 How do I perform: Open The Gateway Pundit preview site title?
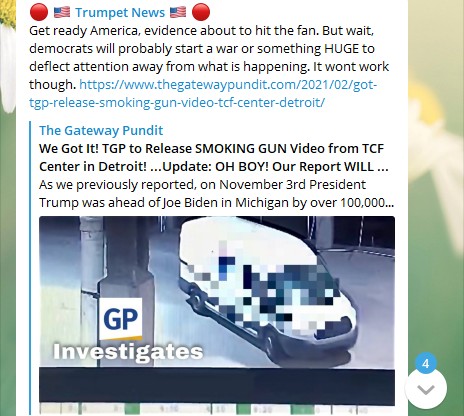101,130
